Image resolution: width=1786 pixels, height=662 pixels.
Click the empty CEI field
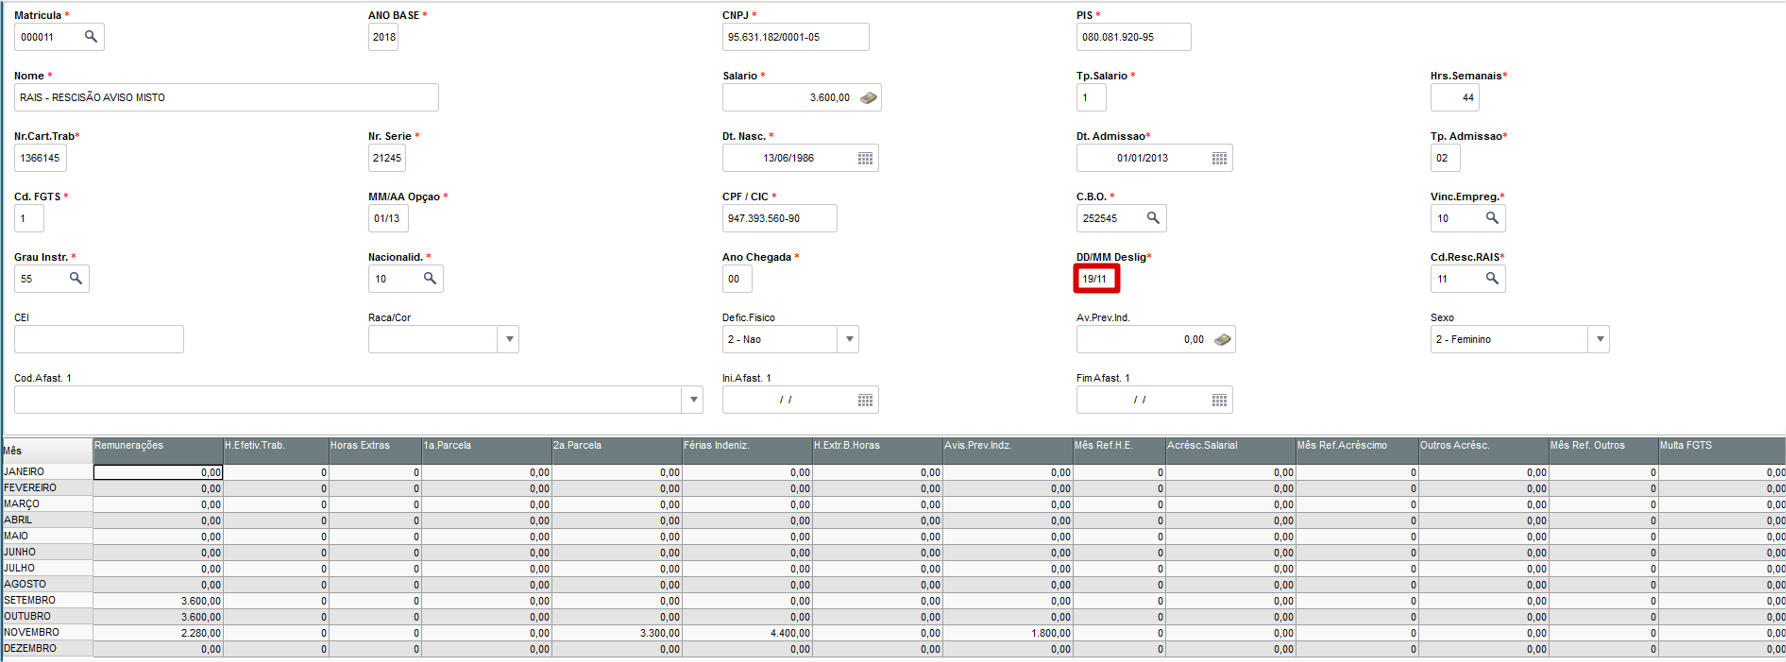coord(99,340)
